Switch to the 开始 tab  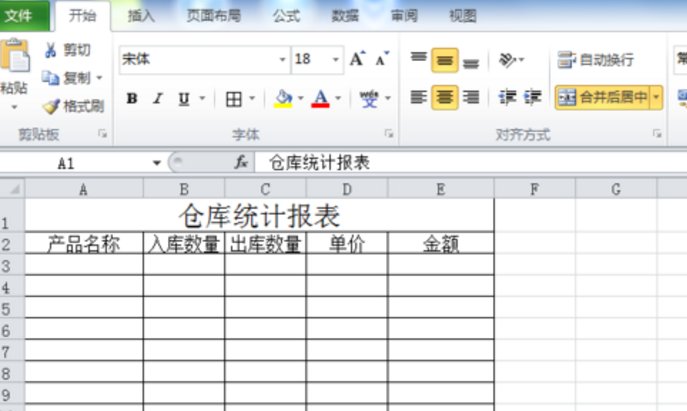coord(82,16)
